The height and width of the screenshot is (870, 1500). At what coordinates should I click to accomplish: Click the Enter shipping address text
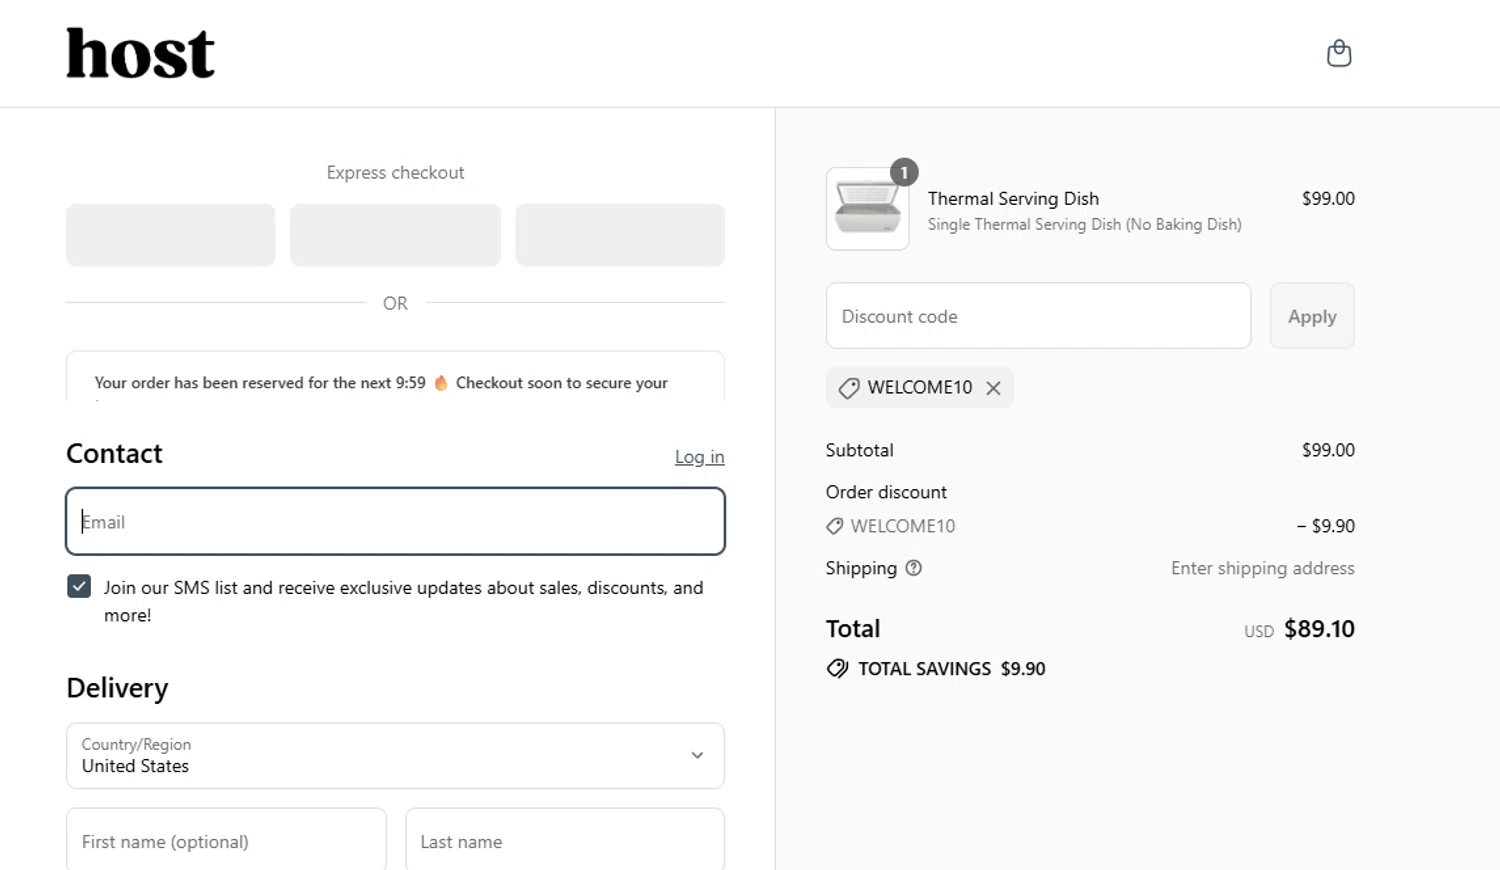(1263, 568)
